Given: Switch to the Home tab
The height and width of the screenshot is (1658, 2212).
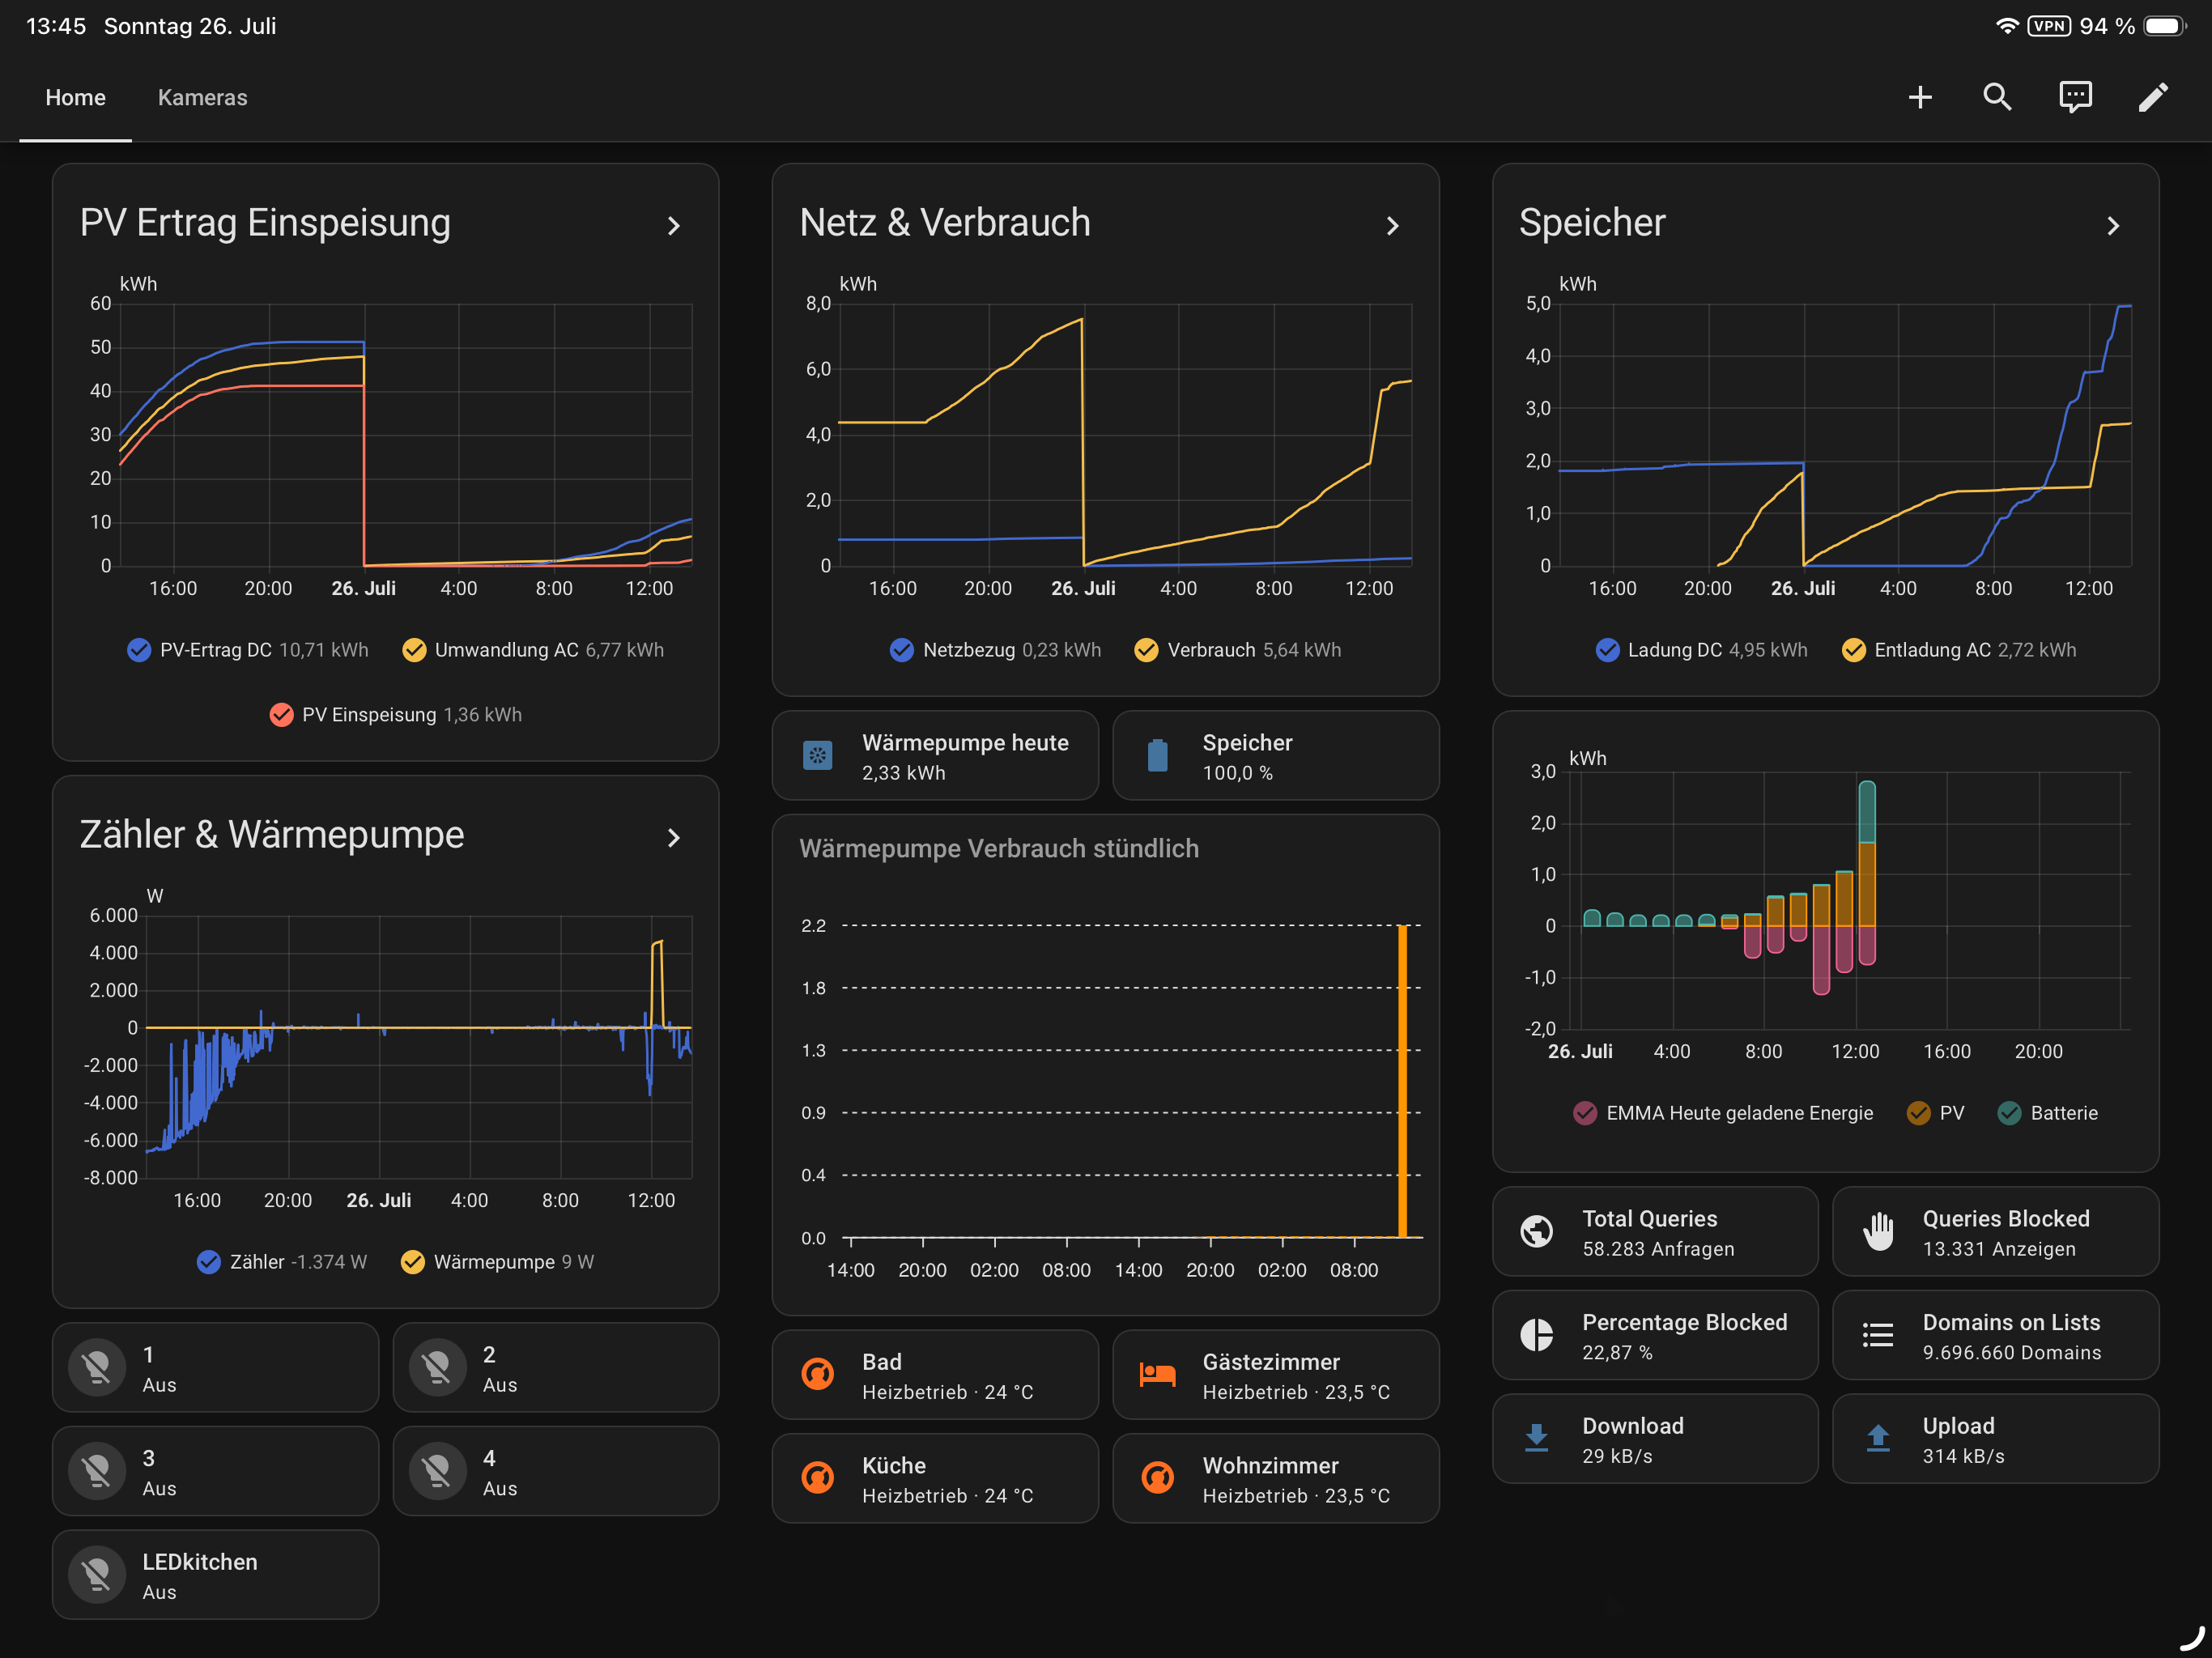Looking at the screenshot, I should pyautogui.click(x=76, y=97).
